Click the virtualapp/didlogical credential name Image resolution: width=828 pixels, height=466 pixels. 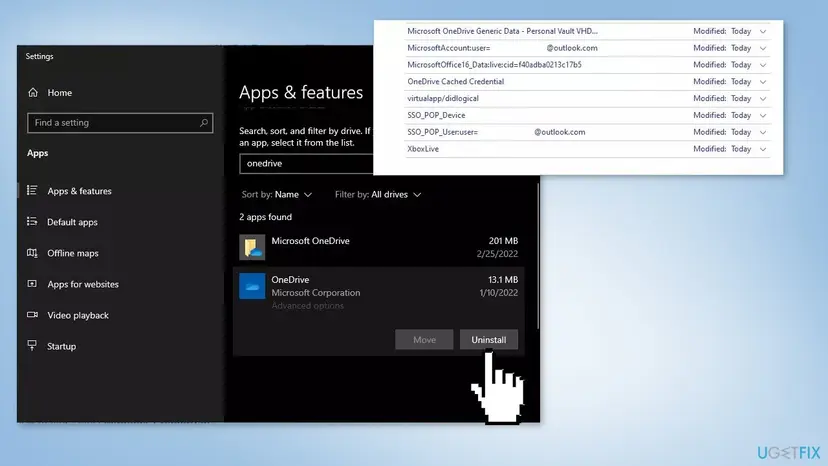click(x=443, y=98)
